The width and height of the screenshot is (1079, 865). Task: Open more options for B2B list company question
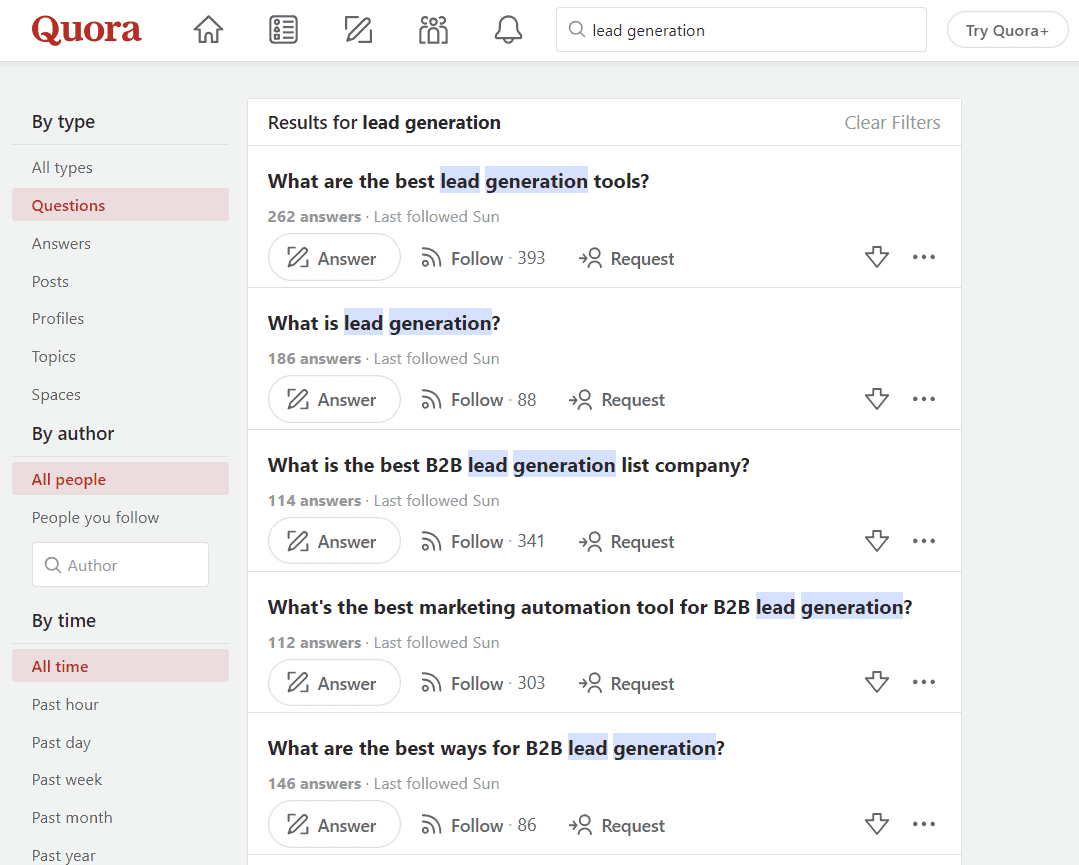(923, 541)
